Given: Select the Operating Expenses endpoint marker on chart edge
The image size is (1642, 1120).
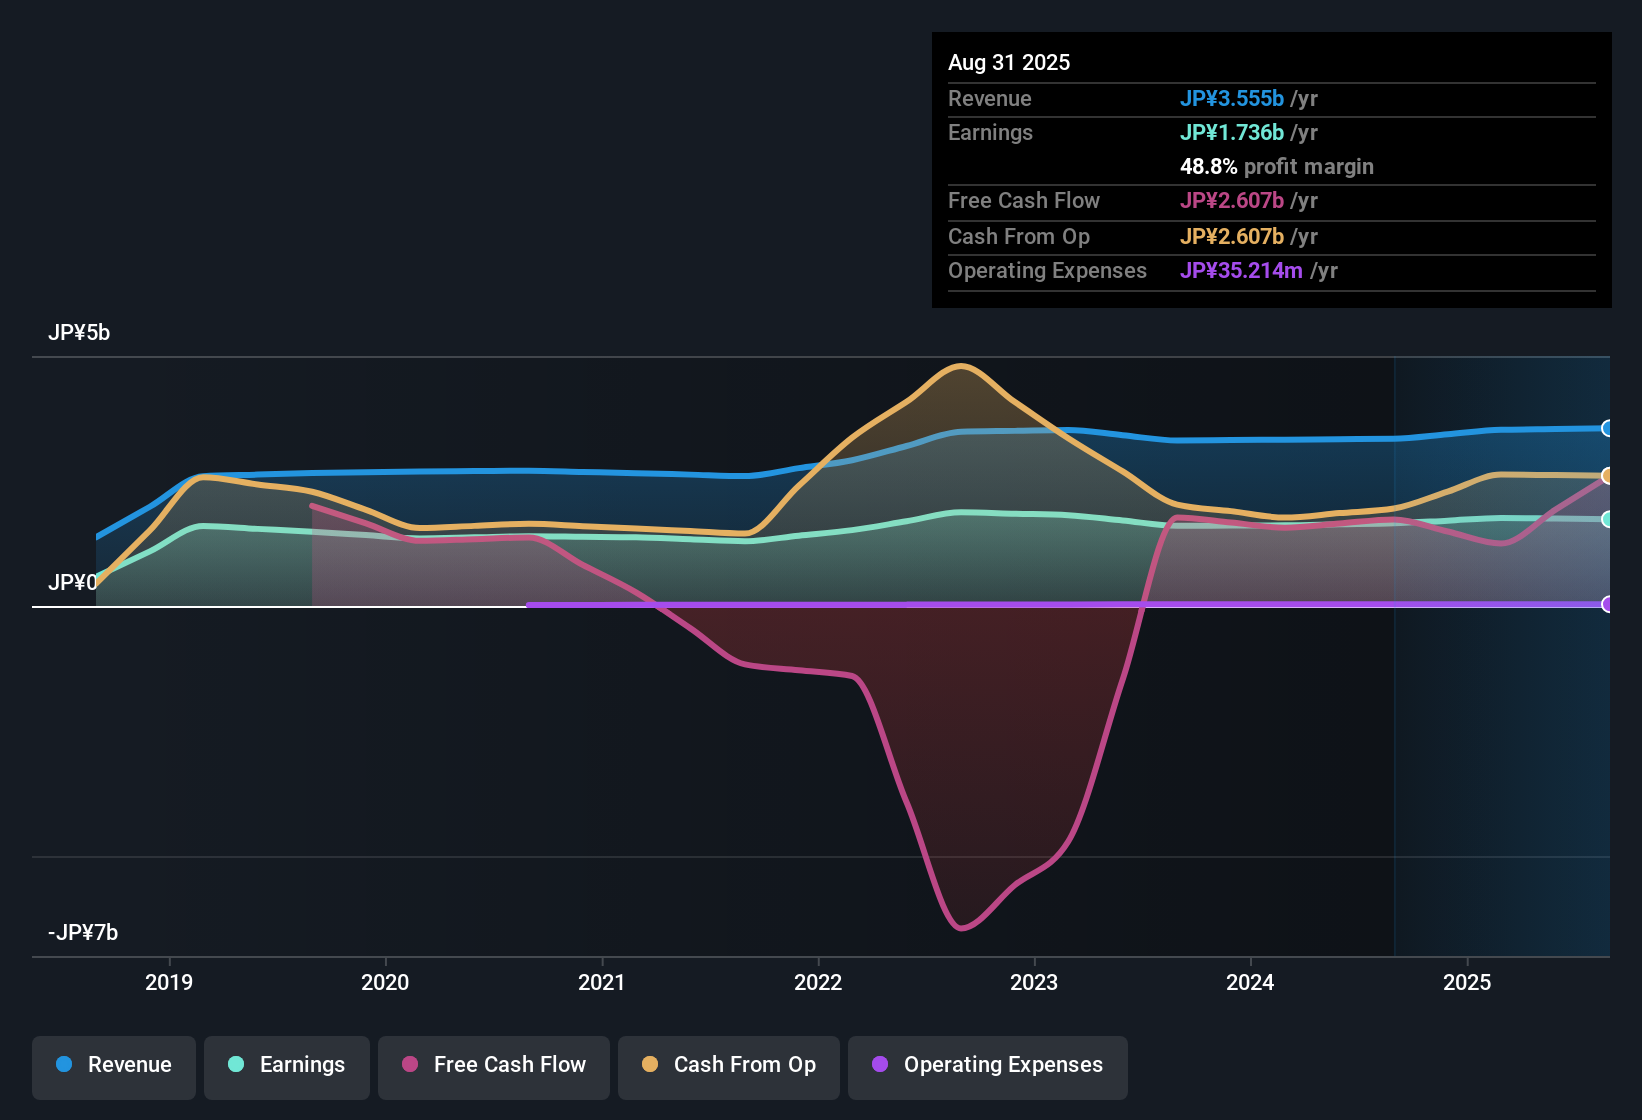Looking at the screenshot, I should coord(1607,604).
